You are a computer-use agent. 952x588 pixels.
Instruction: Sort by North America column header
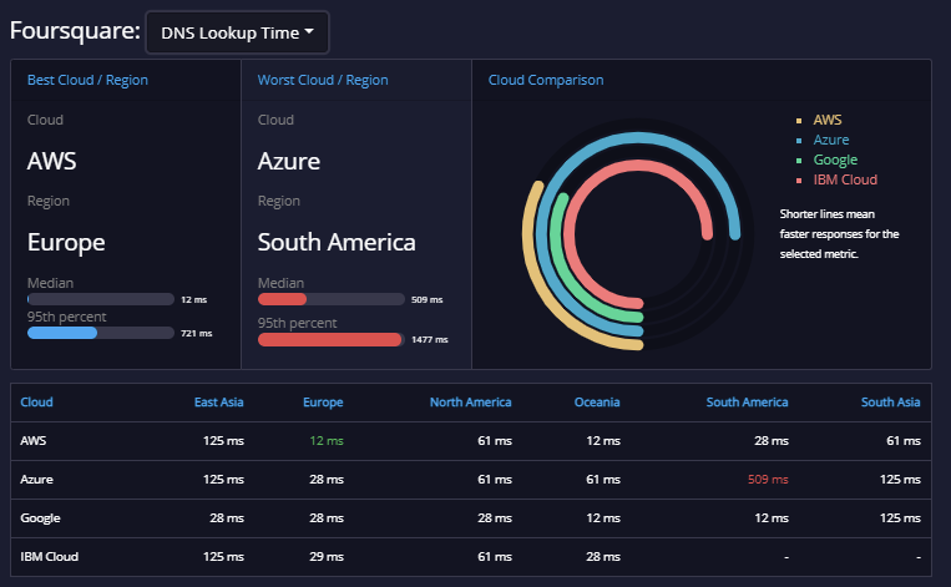coord(471,402)
